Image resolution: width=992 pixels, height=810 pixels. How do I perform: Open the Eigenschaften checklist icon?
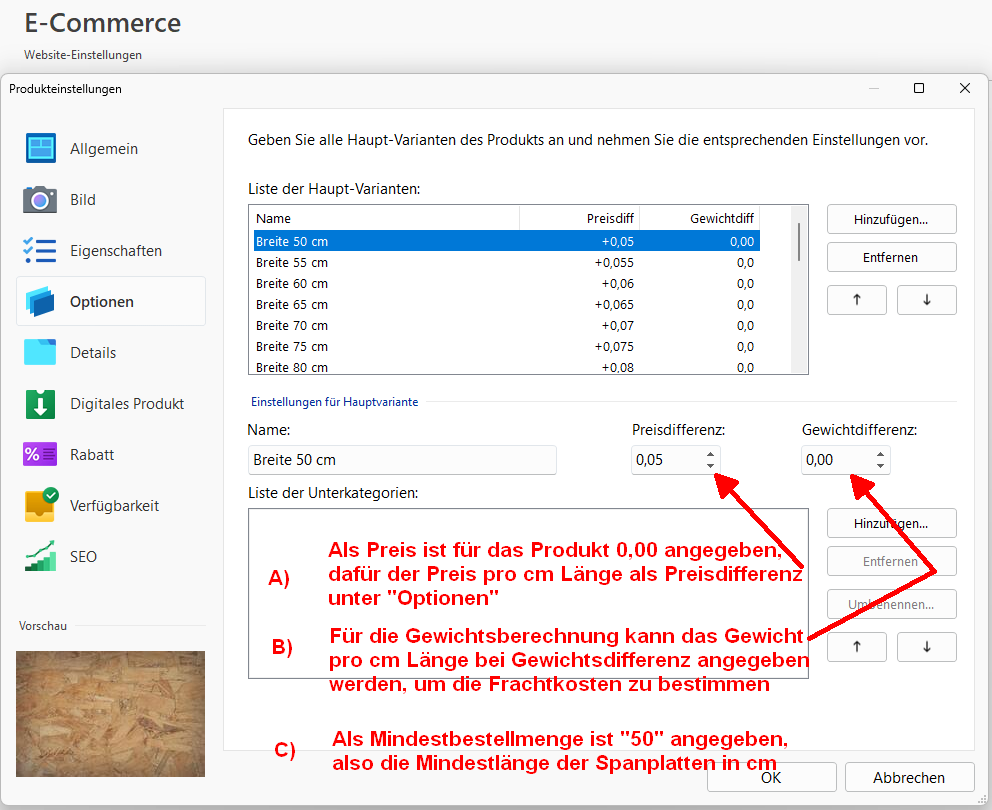coord(39,251)
